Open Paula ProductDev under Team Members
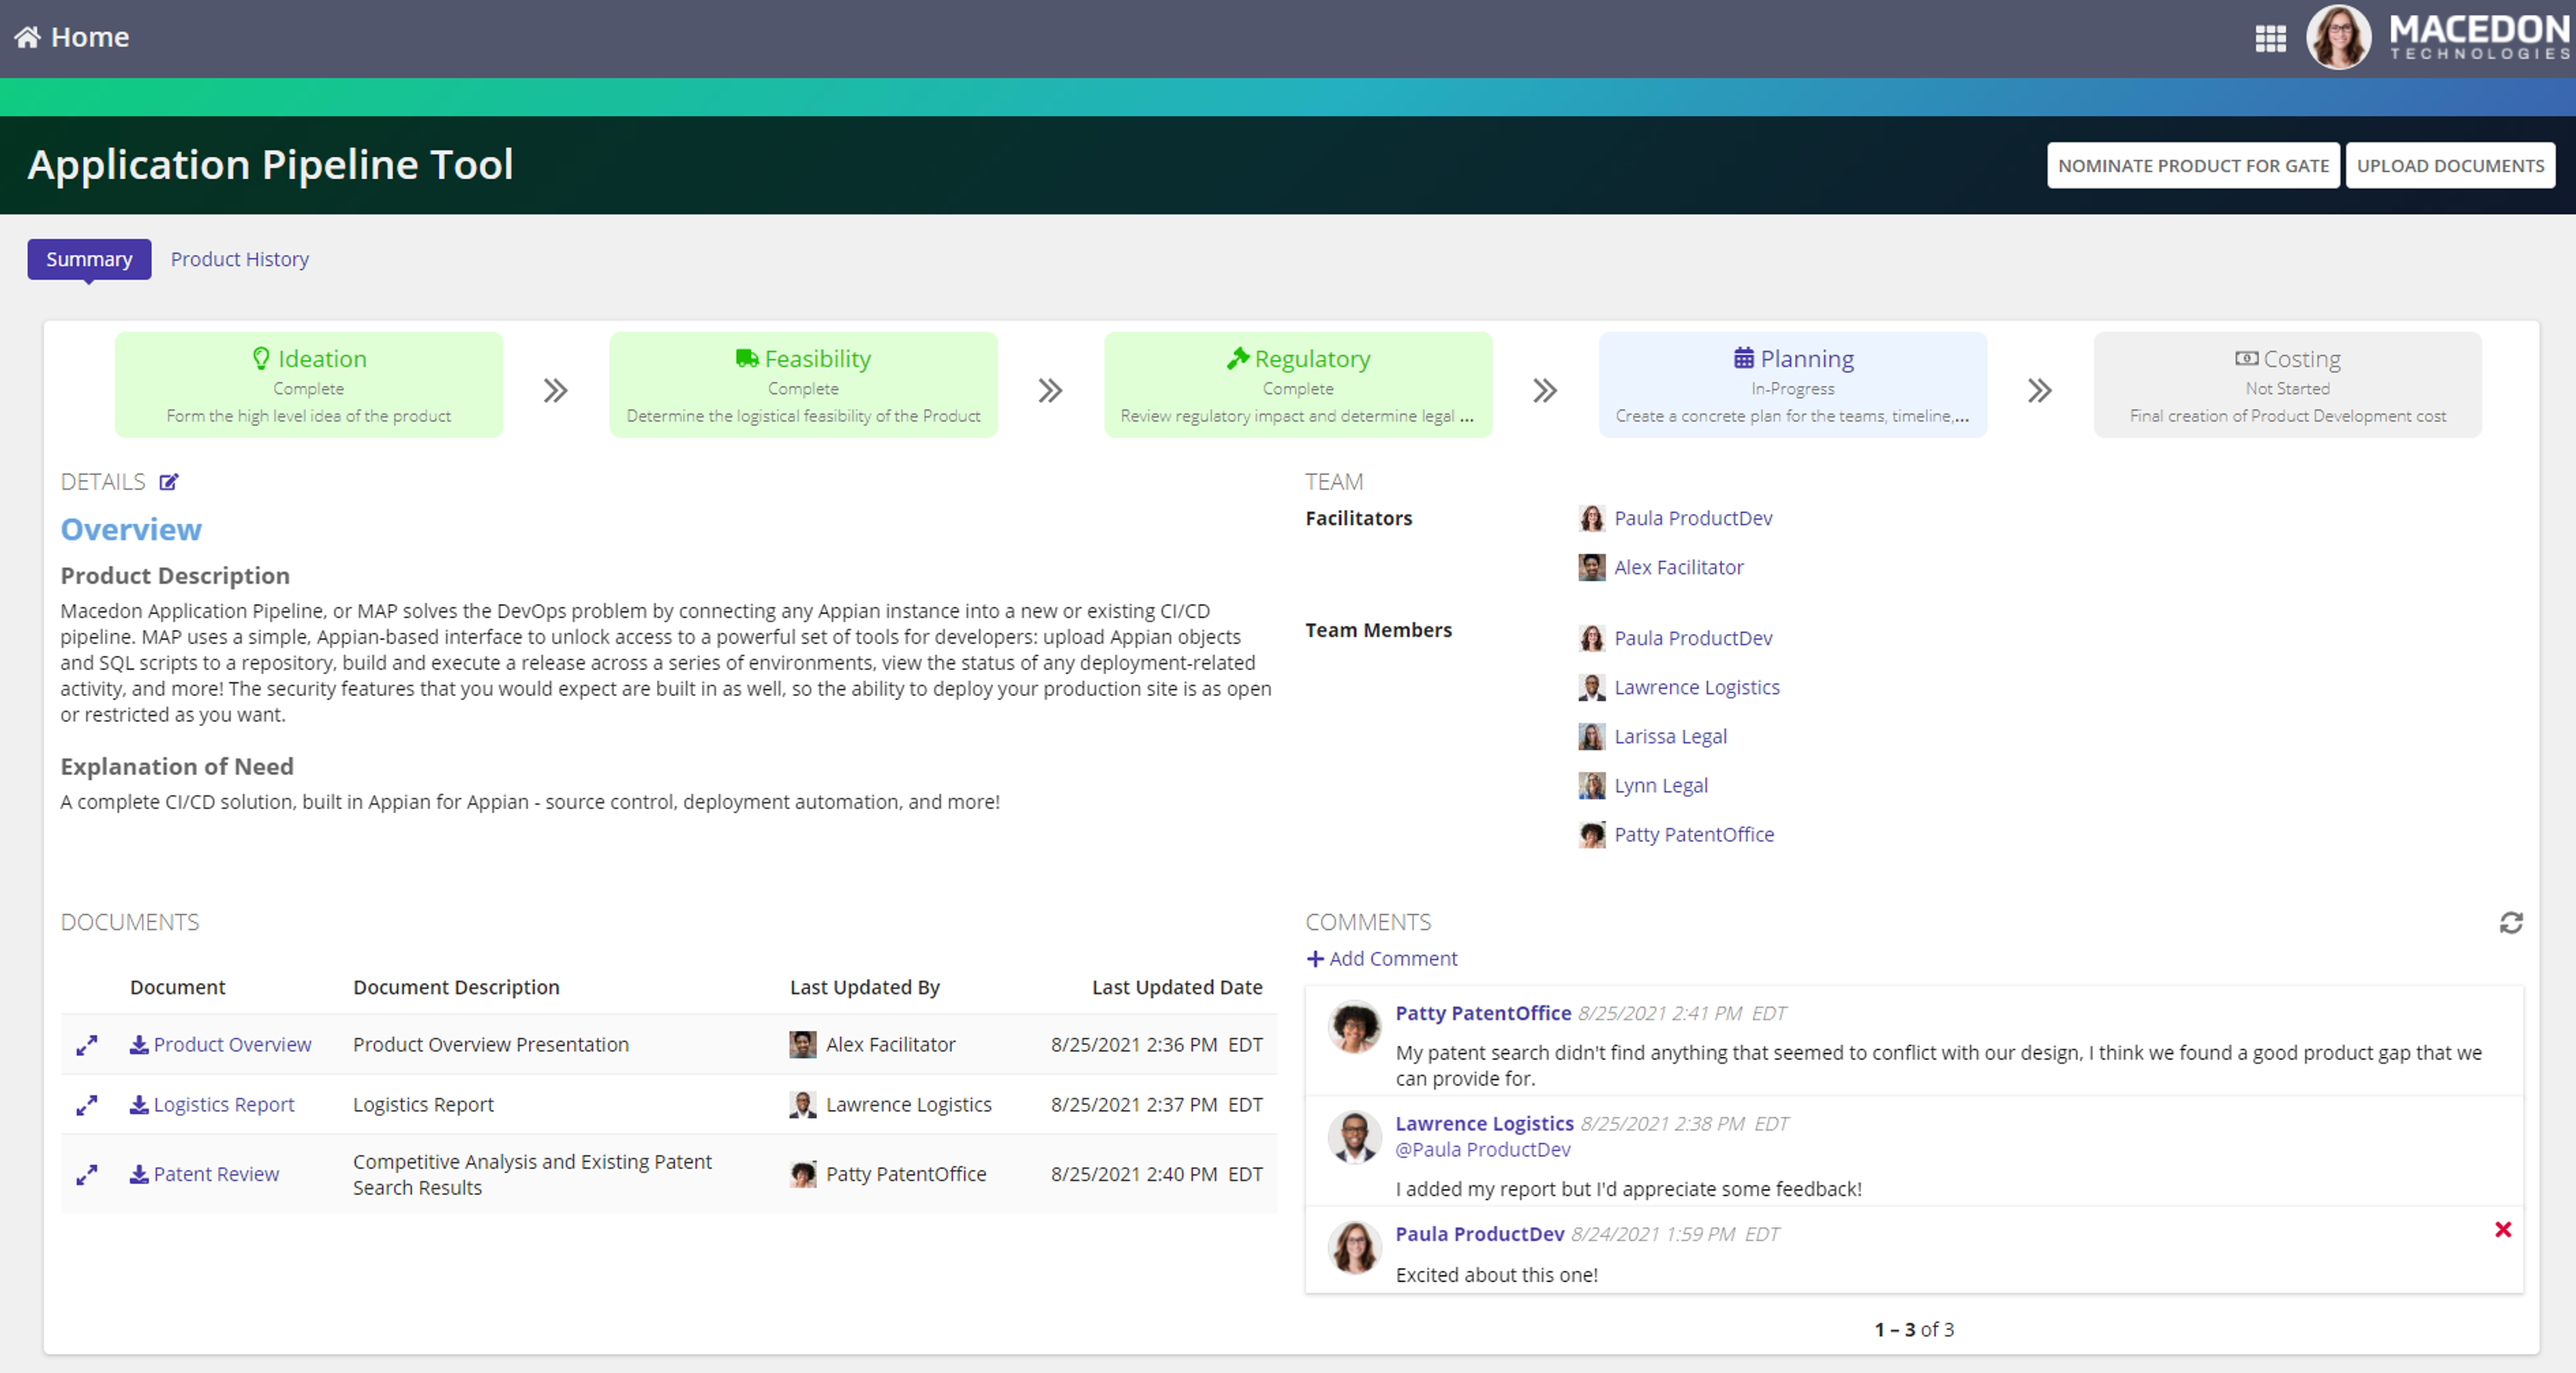The width and height of the screenshot is (2576, 1373). pos(1693,639)
